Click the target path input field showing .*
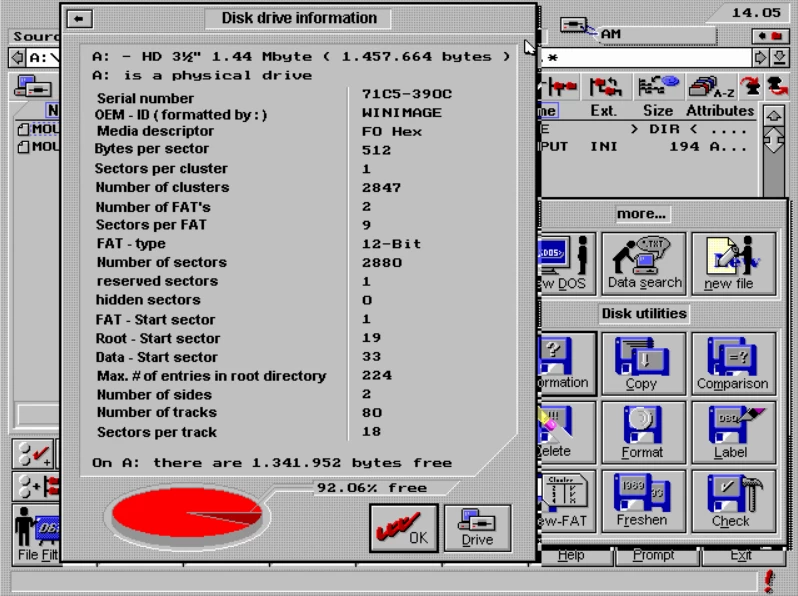 click(645, 58)
